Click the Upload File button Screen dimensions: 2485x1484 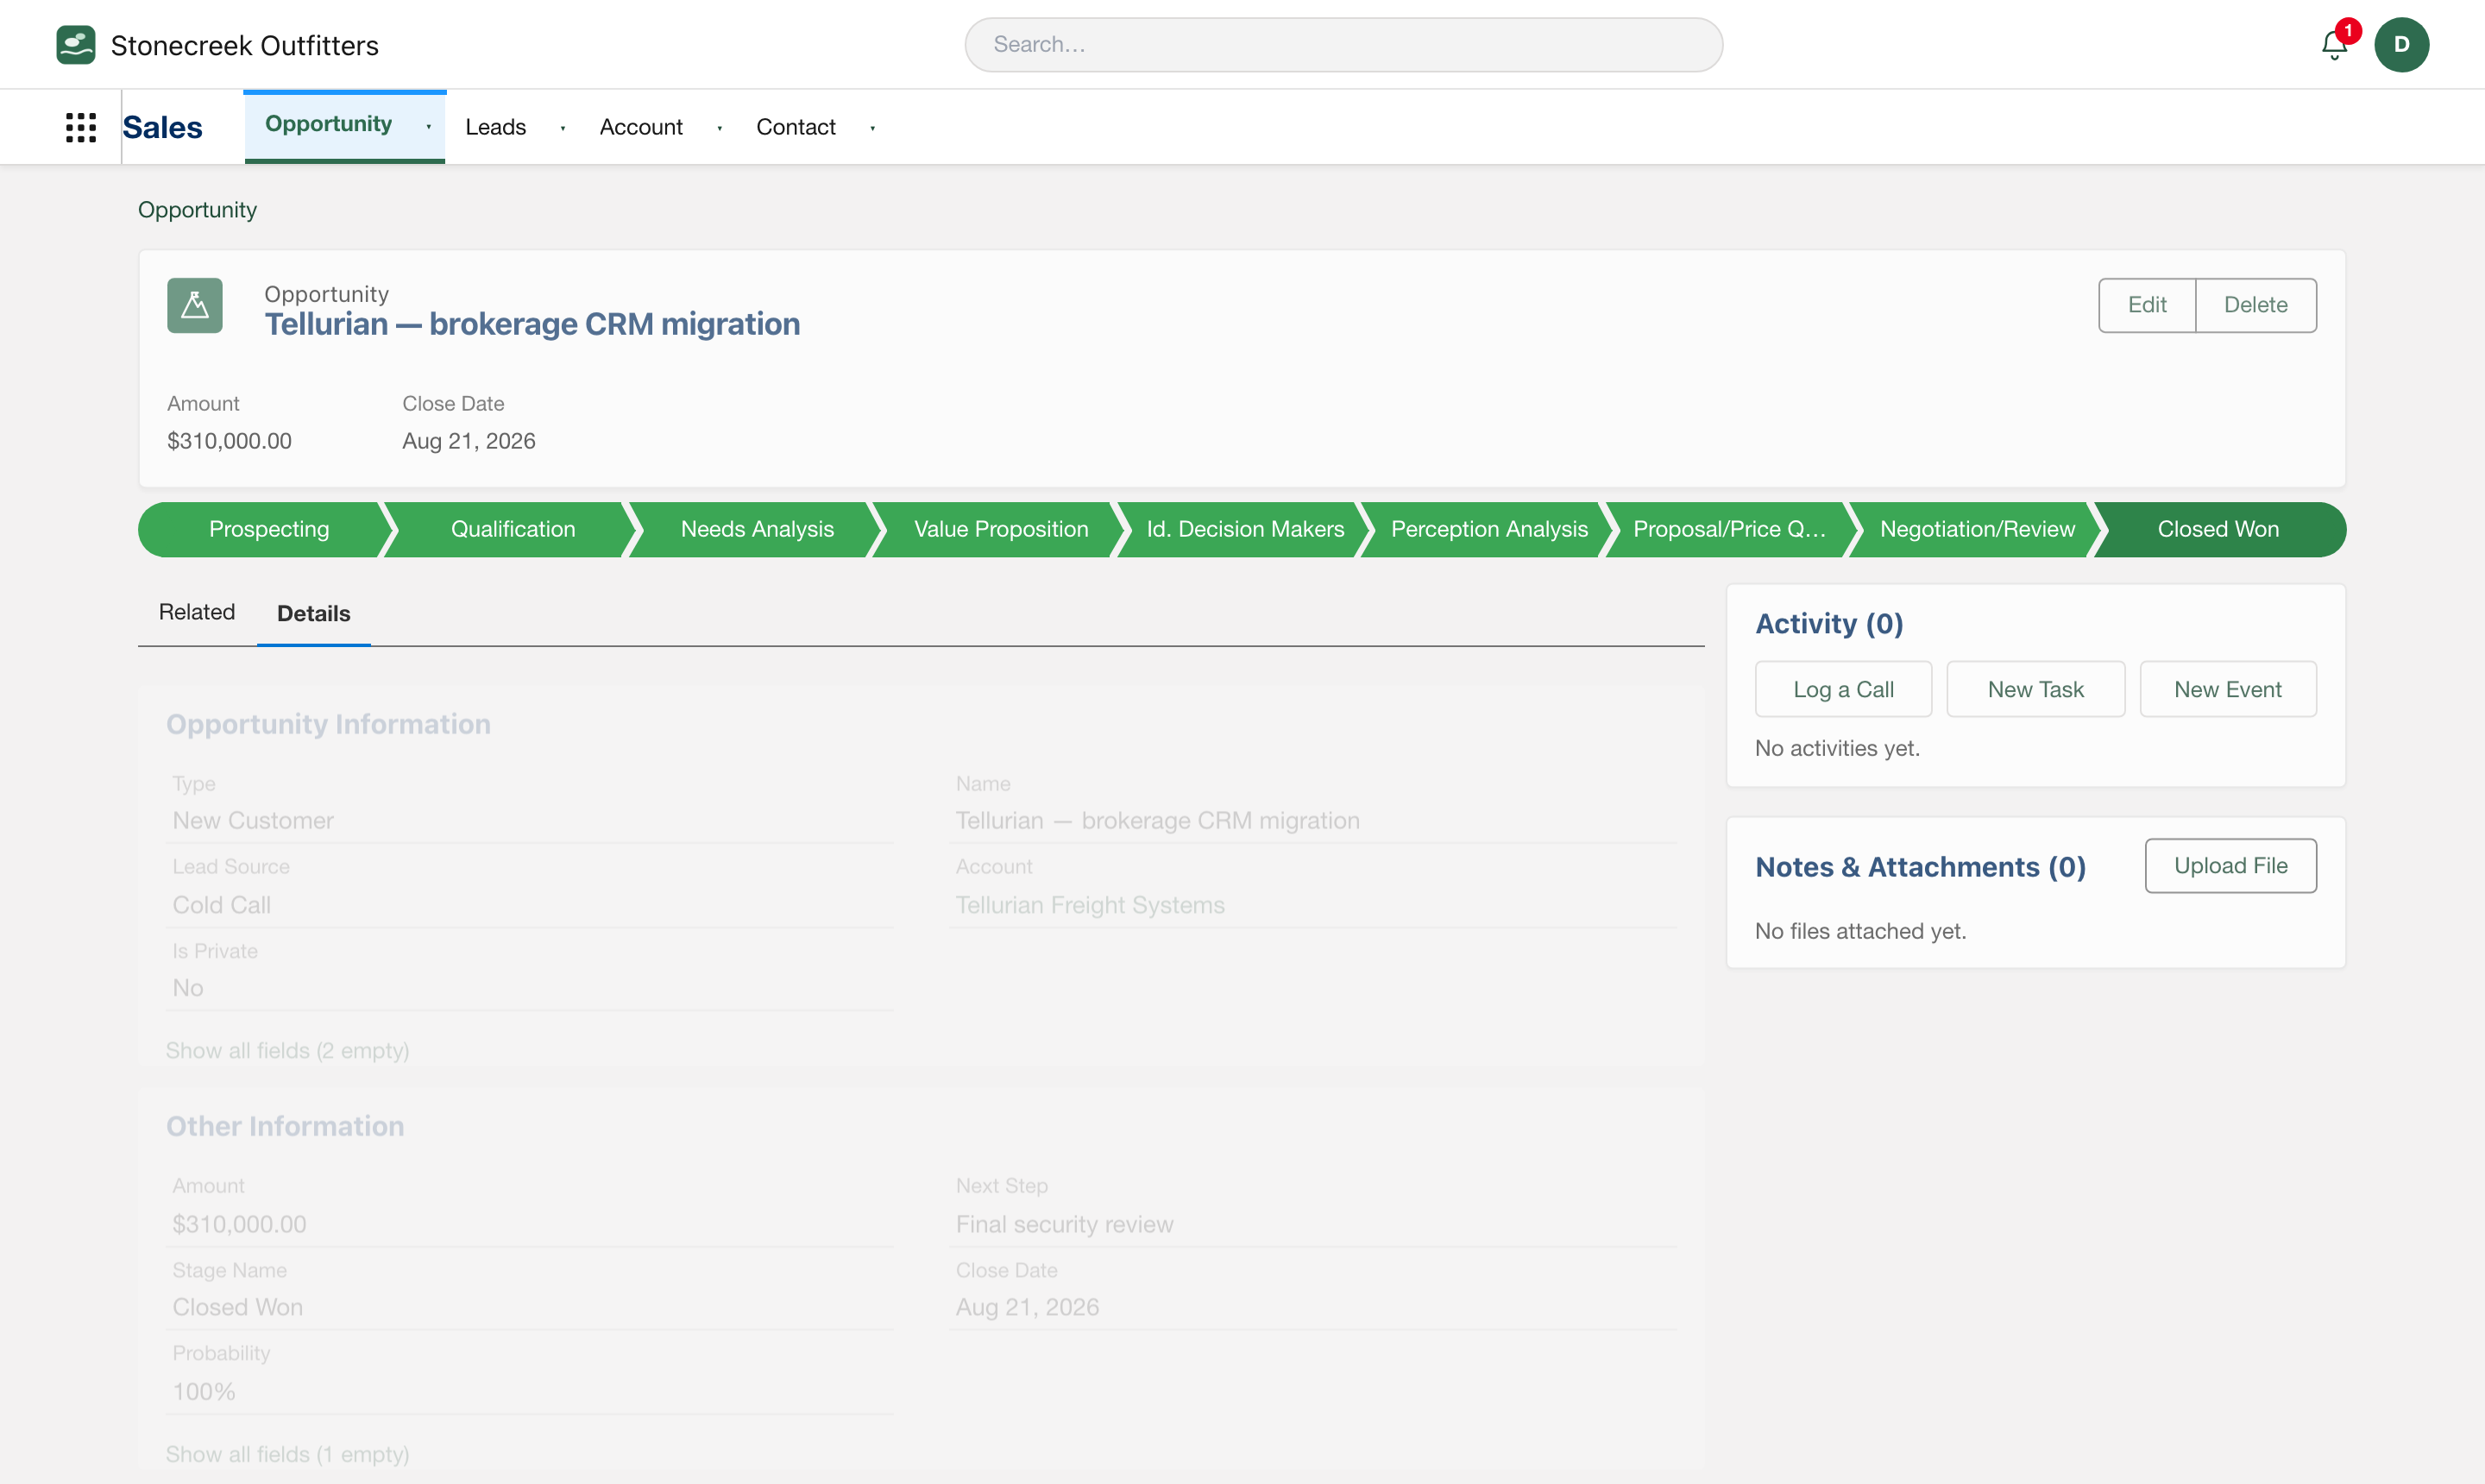pyautogui.click(x=2230, y=865)
